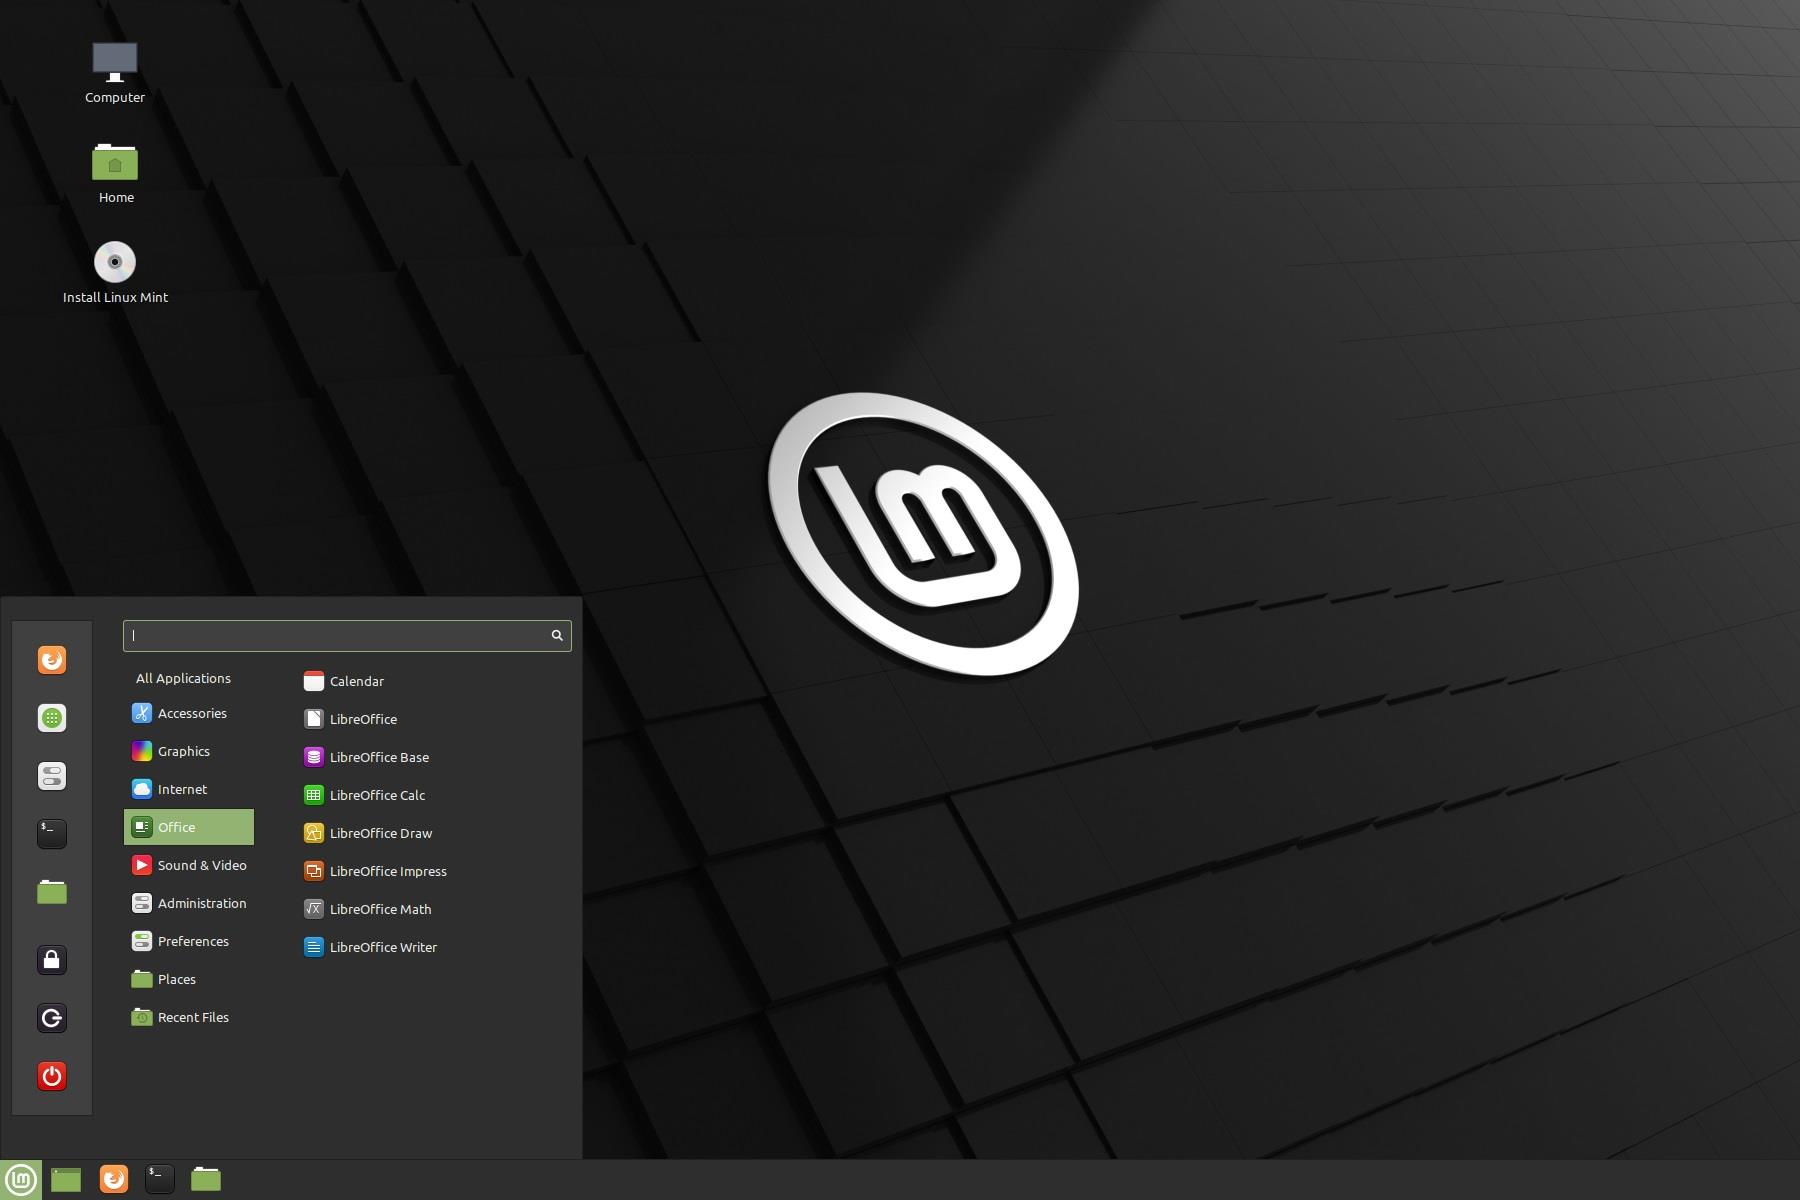Launch Terminal from the favorites sidebar
Screen dimensions: 1800x1200
click(x=52, y=833)
